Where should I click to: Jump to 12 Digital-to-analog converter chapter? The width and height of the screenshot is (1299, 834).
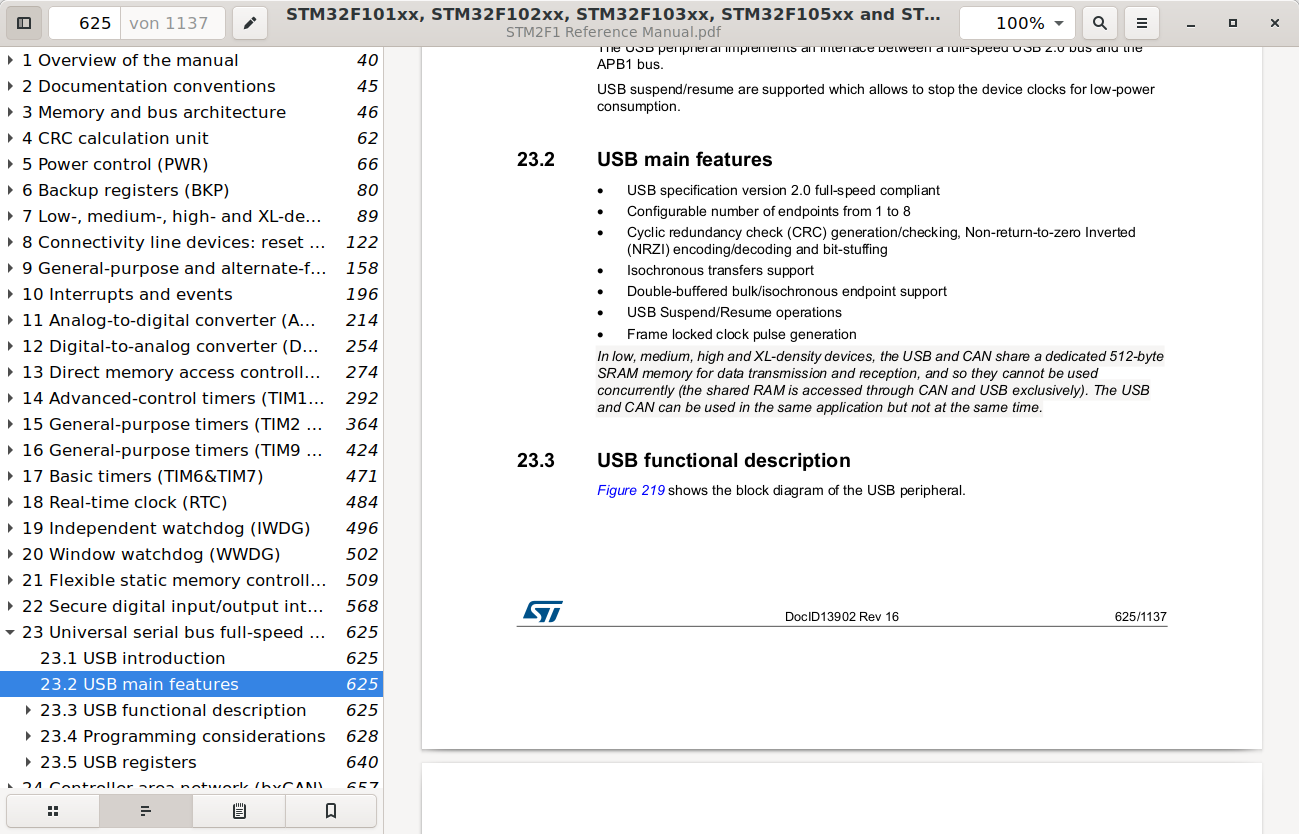(x=191, y=346)
